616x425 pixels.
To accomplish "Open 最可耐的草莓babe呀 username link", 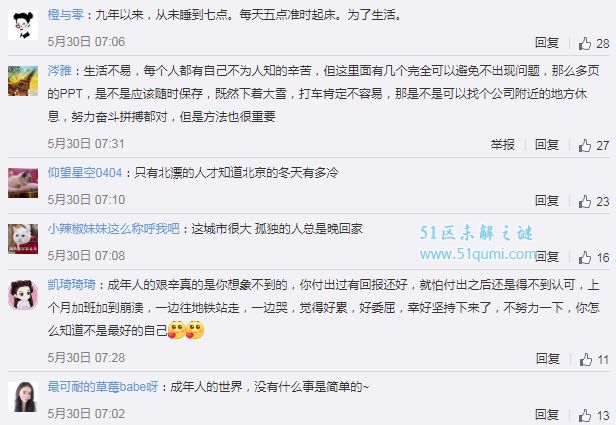I will (103, 387).
